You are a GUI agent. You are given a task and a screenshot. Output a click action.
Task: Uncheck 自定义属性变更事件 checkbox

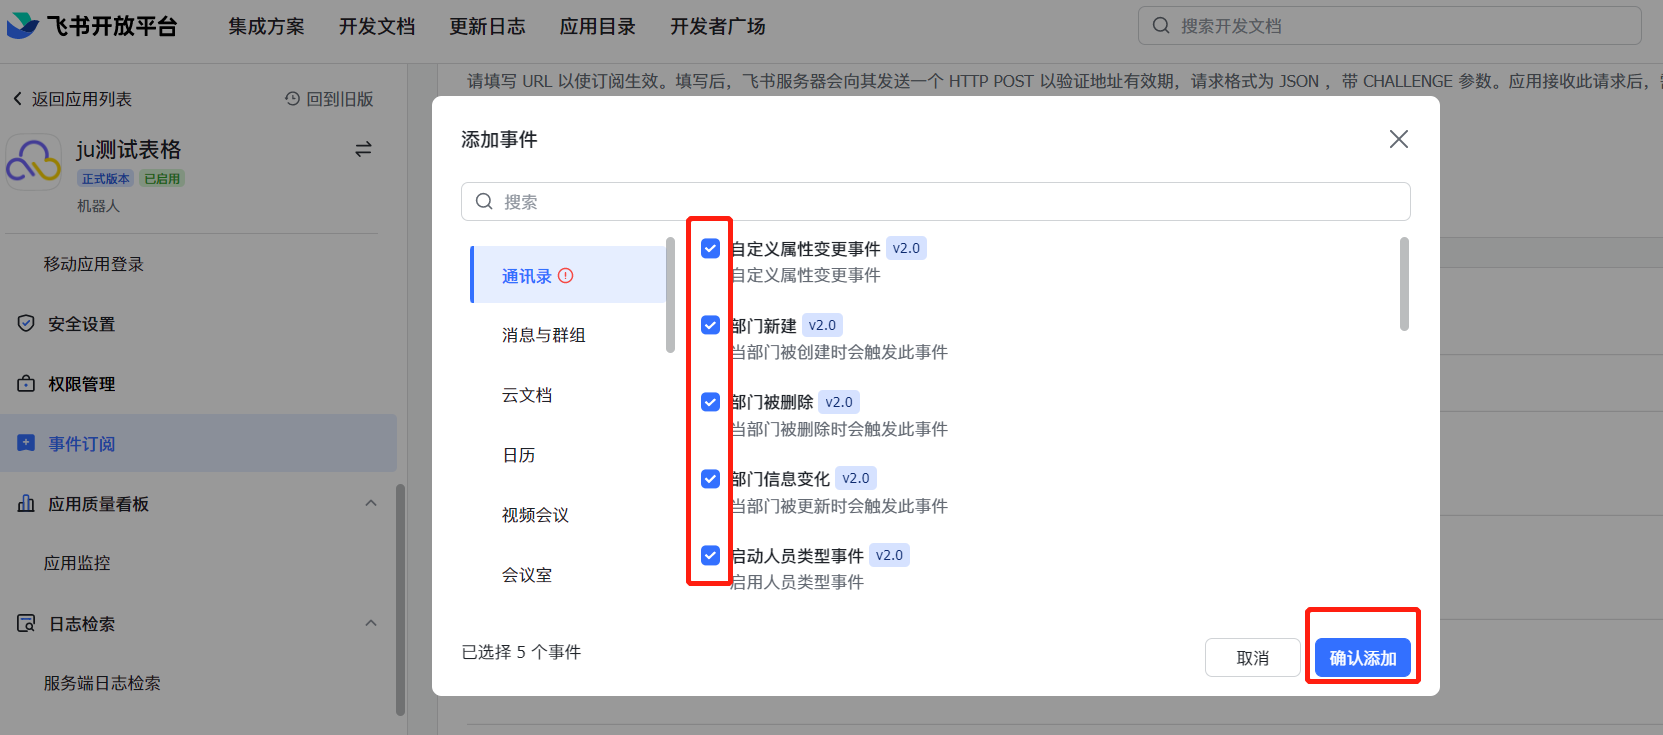point(710,248)
